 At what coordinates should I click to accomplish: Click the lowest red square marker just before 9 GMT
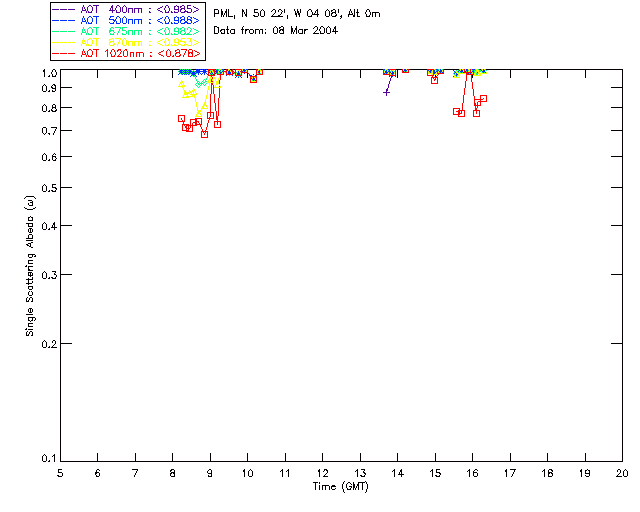tap(204, 134)
